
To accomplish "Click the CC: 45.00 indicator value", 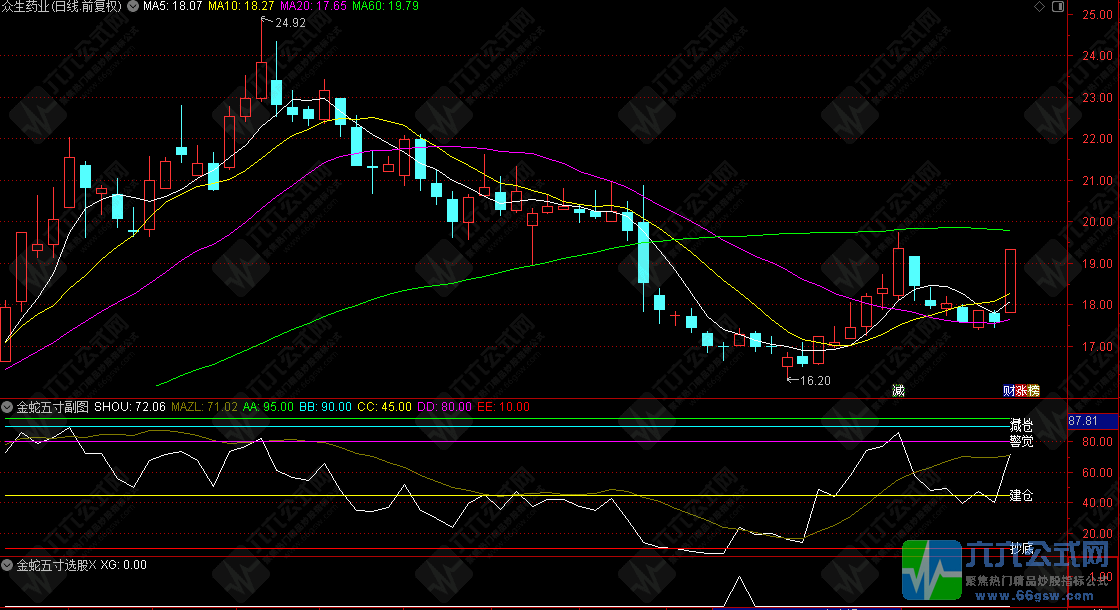I will (384, 407).
